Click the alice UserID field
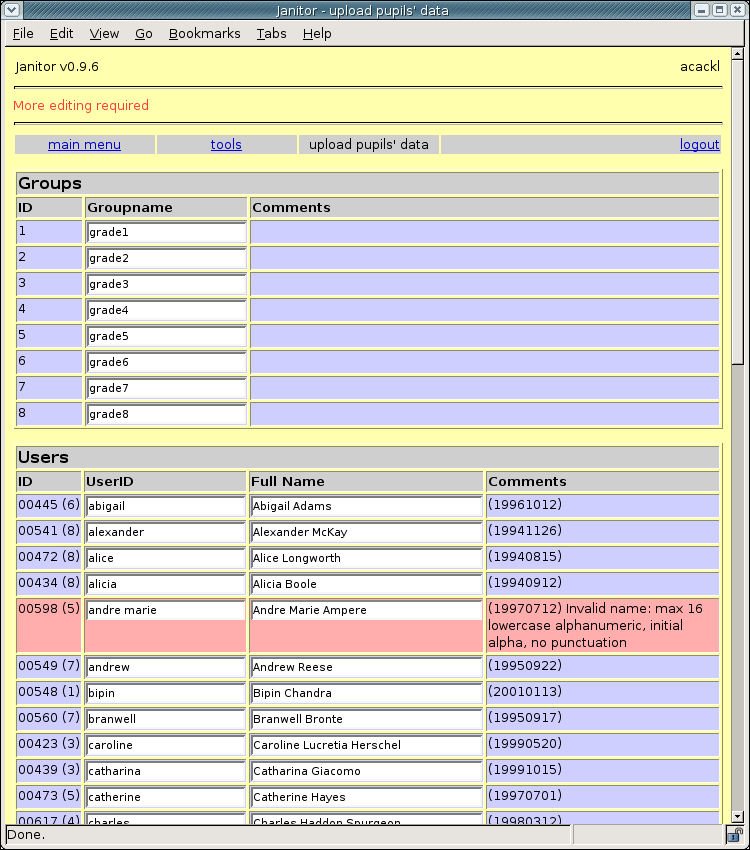 click(166, 558)
